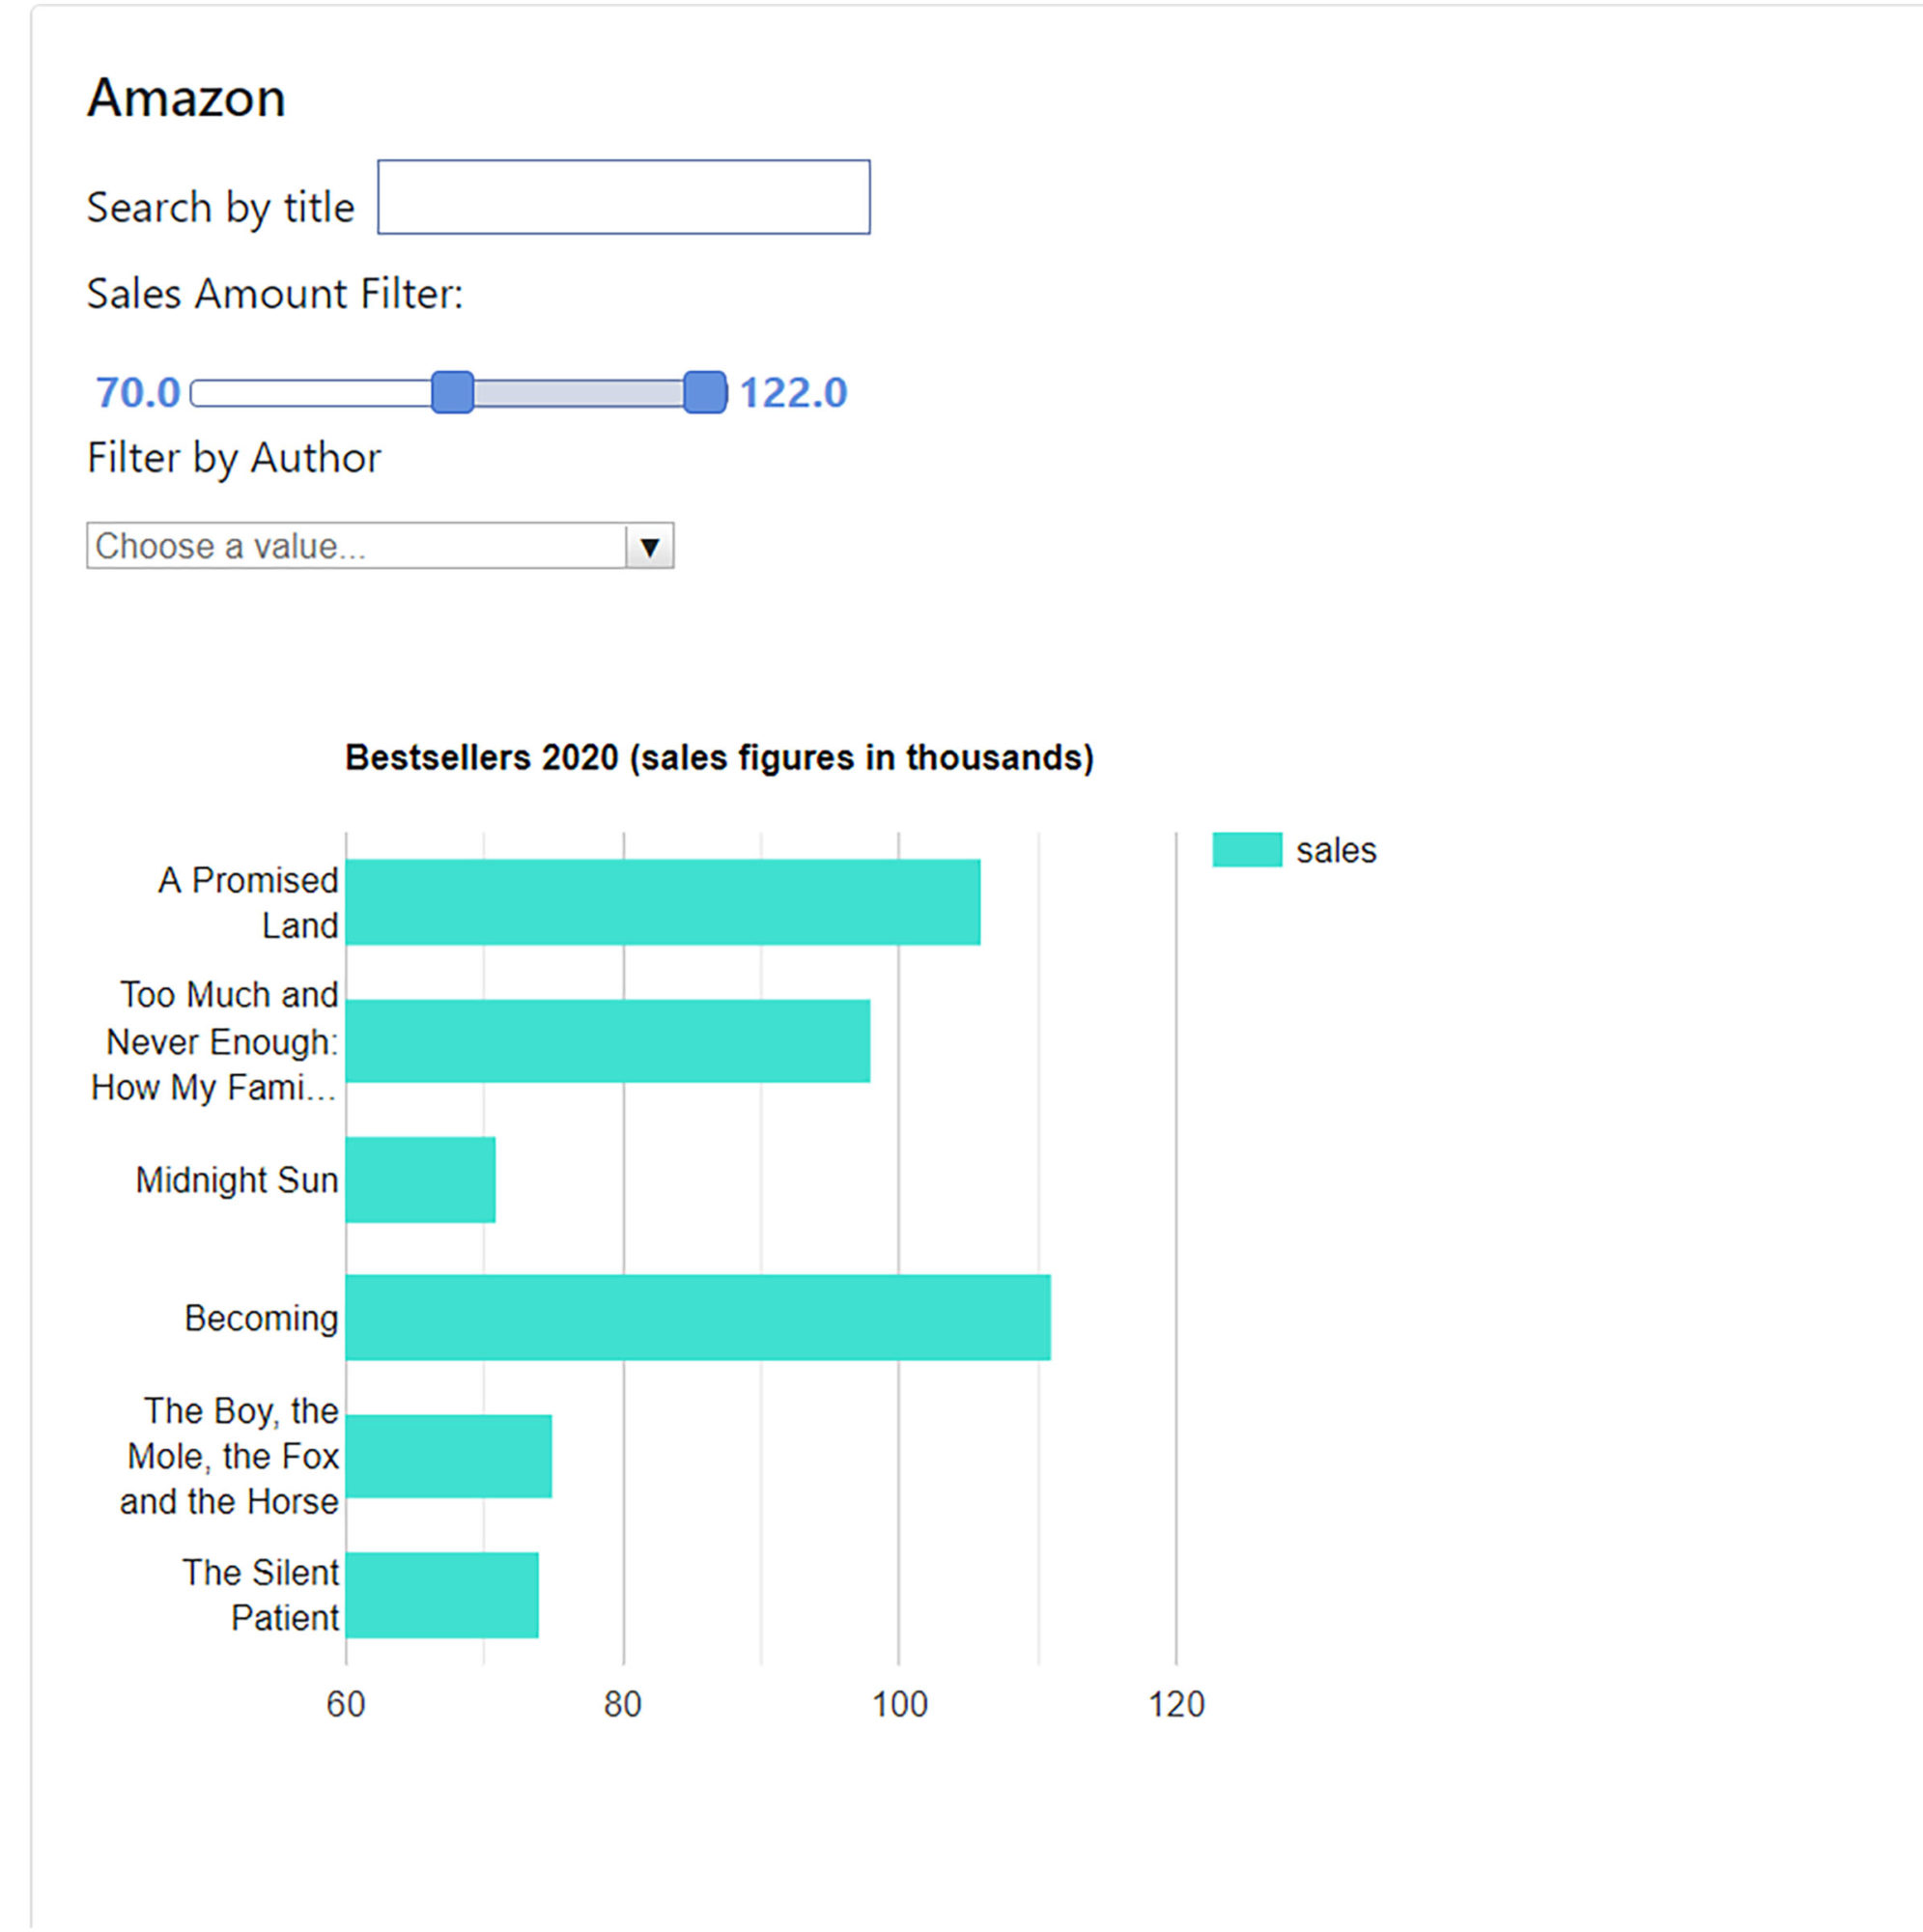
Task: Open the Filter by Author dropdown arrow
Action: (x=650, y=546)
